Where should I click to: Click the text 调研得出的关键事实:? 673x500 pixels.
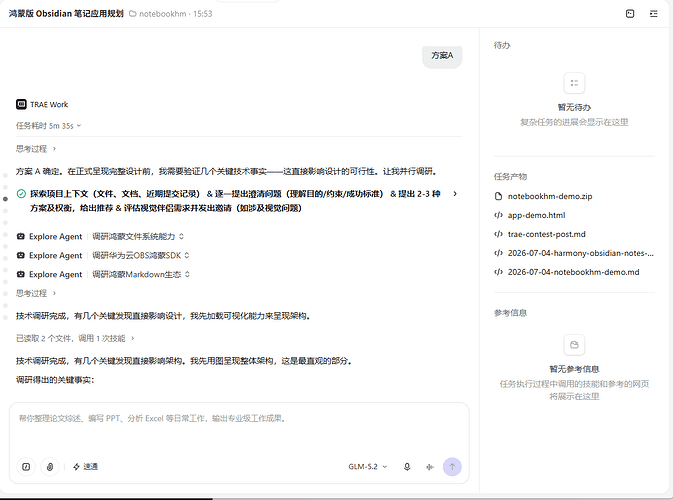pyautogui.click(x=55, y=380)
